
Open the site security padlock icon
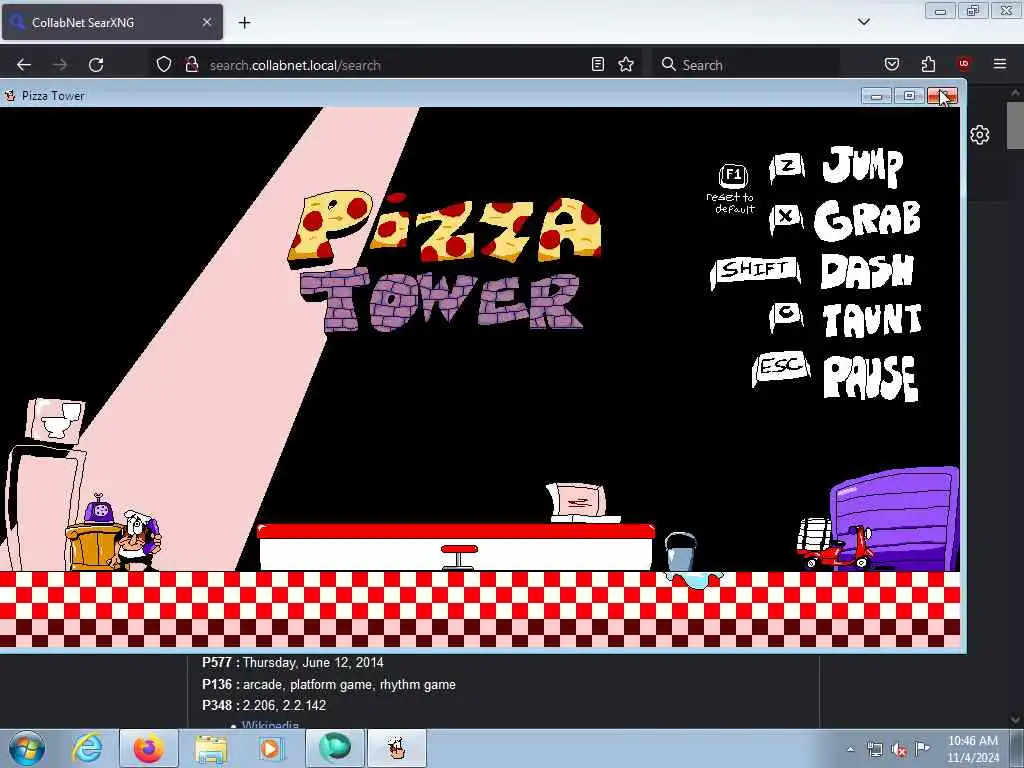pyautogui.click(x=191, y=64)
